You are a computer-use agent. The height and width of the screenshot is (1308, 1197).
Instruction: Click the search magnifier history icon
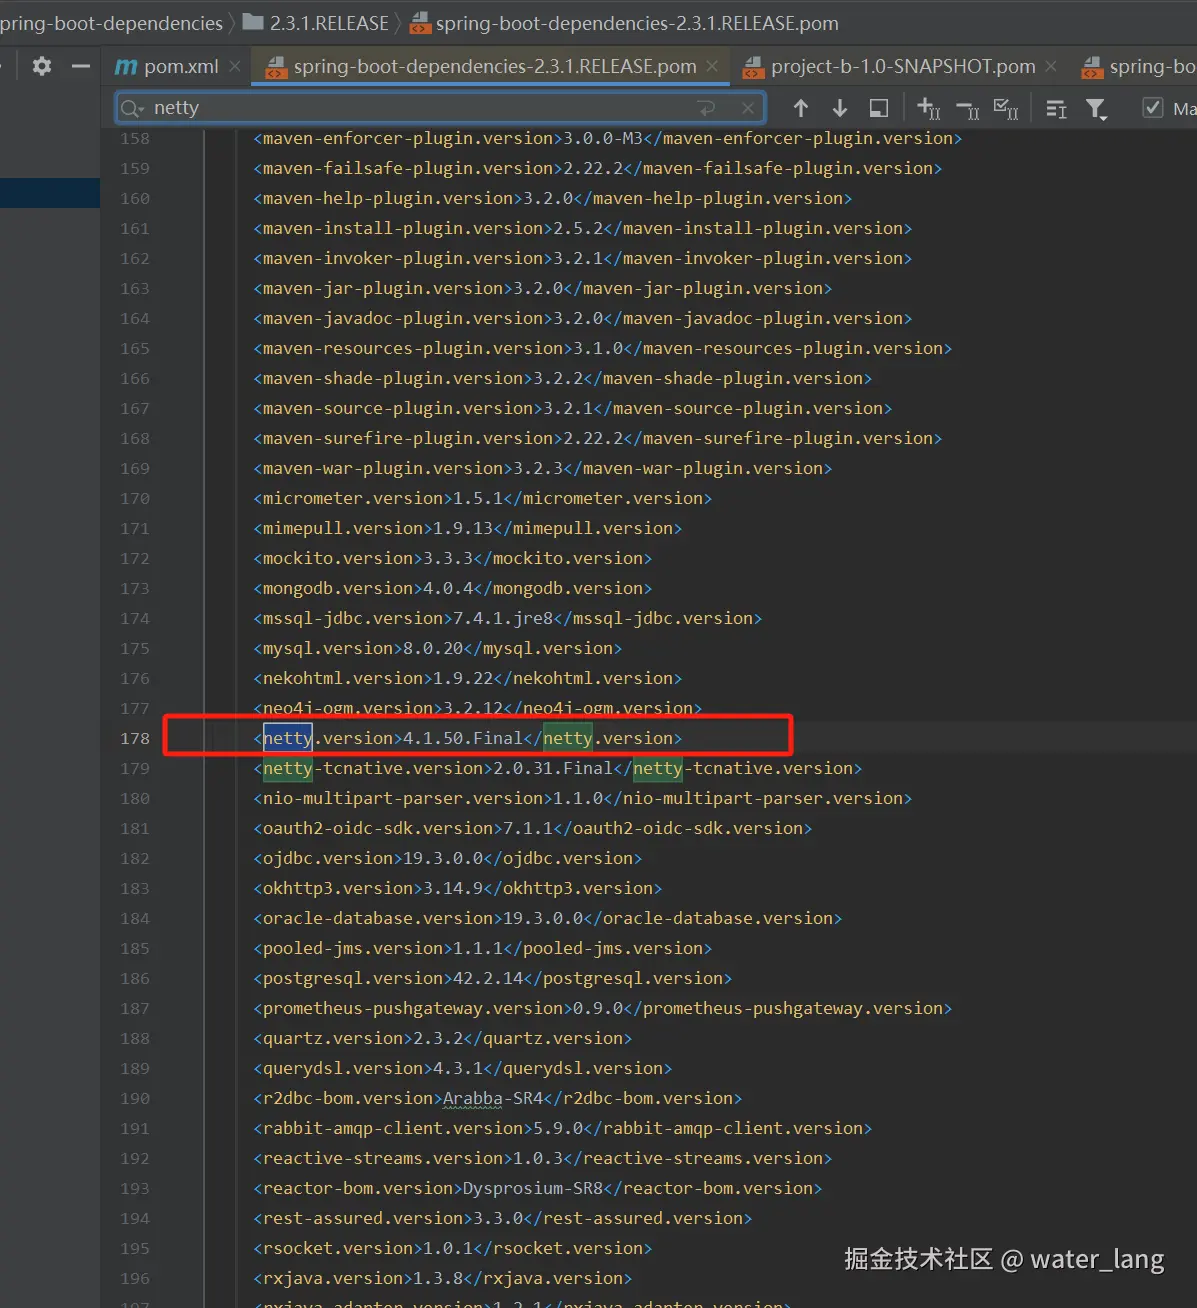pyautogui.click(x=132, y=108)
